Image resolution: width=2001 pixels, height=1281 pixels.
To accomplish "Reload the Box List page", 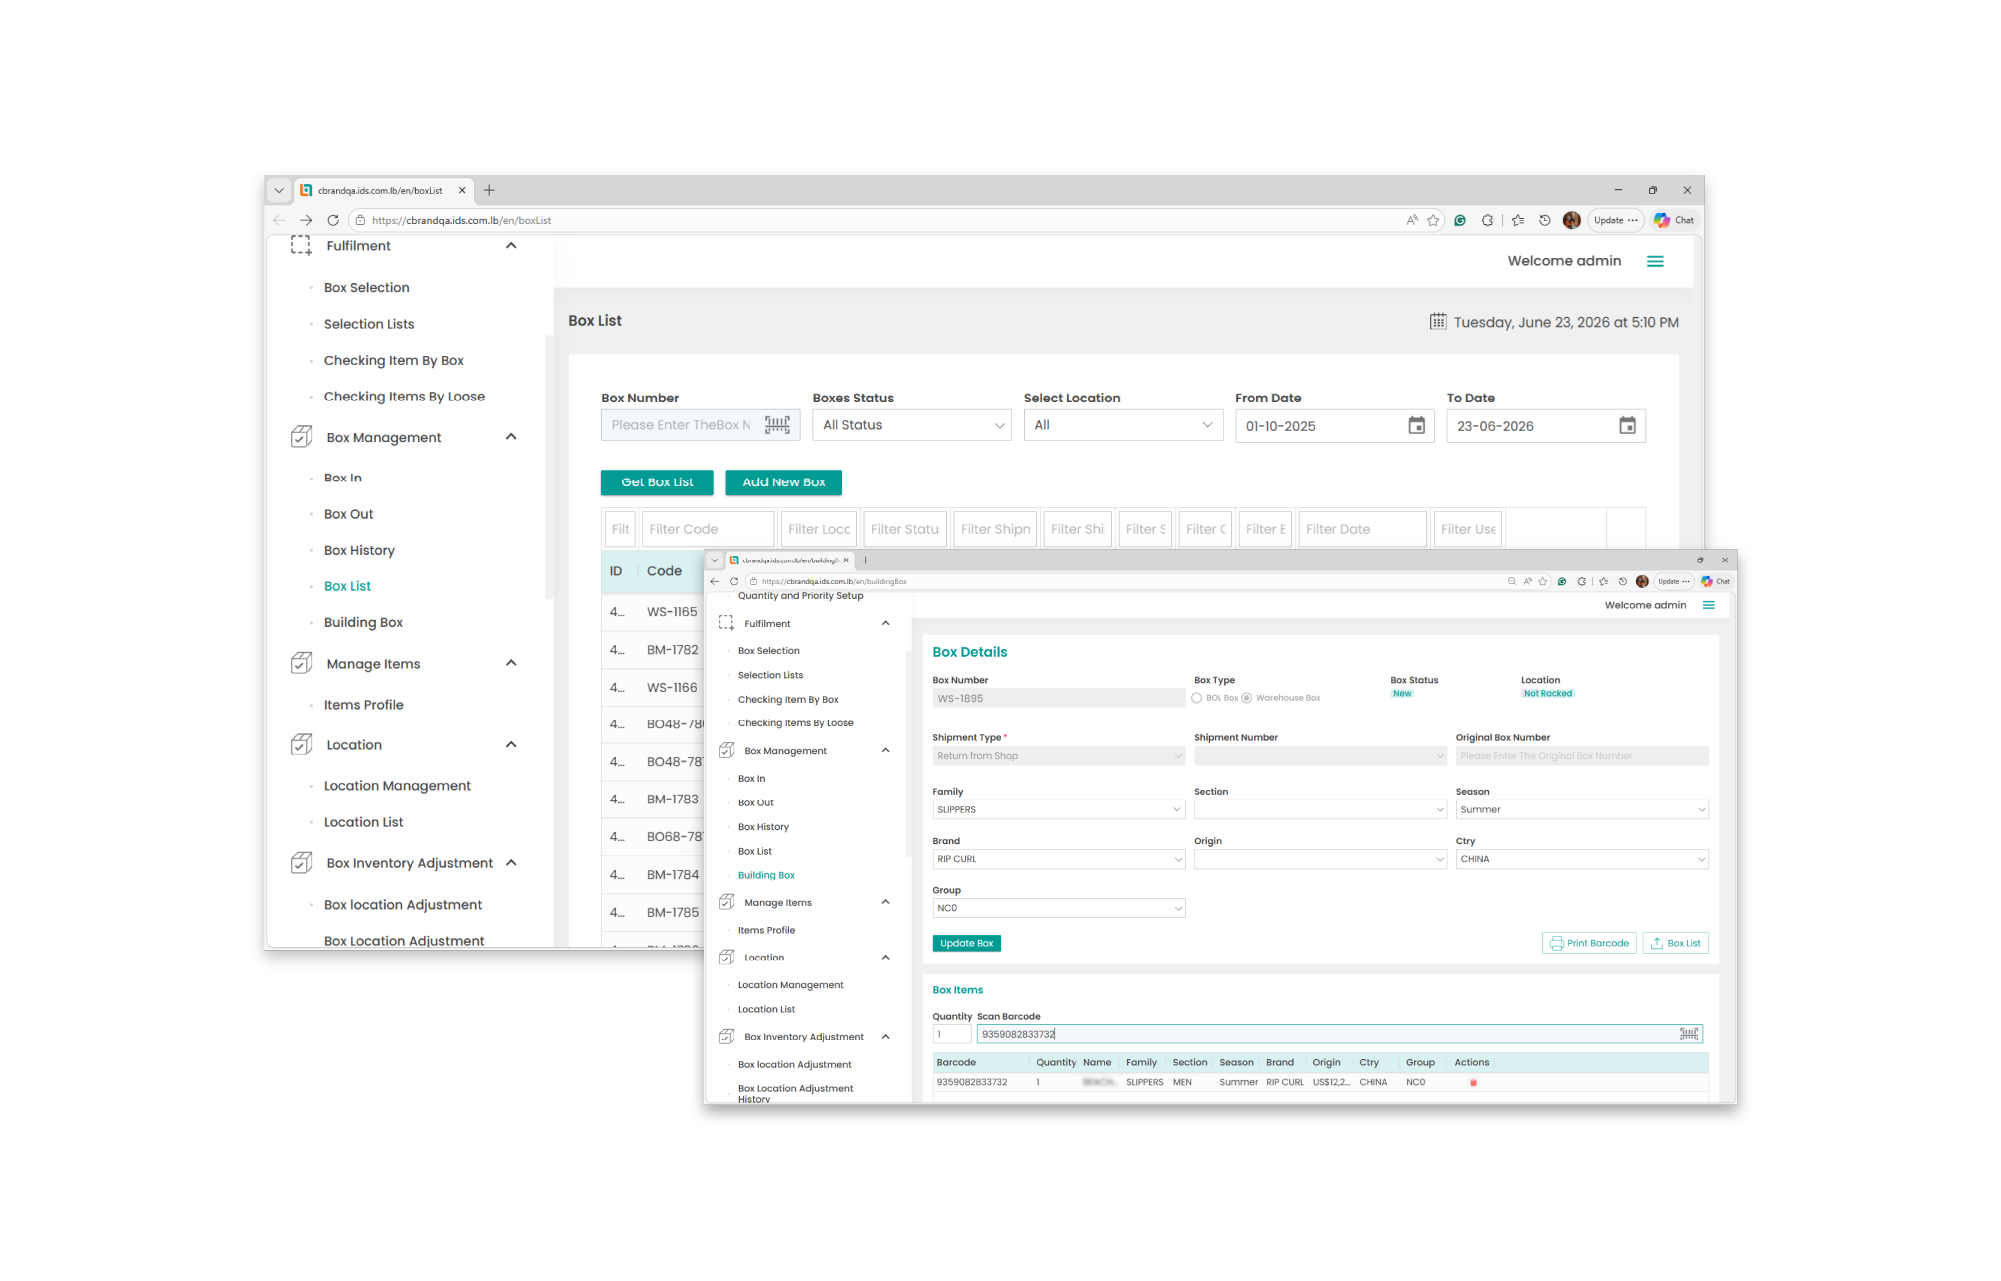I will point(333,220).
